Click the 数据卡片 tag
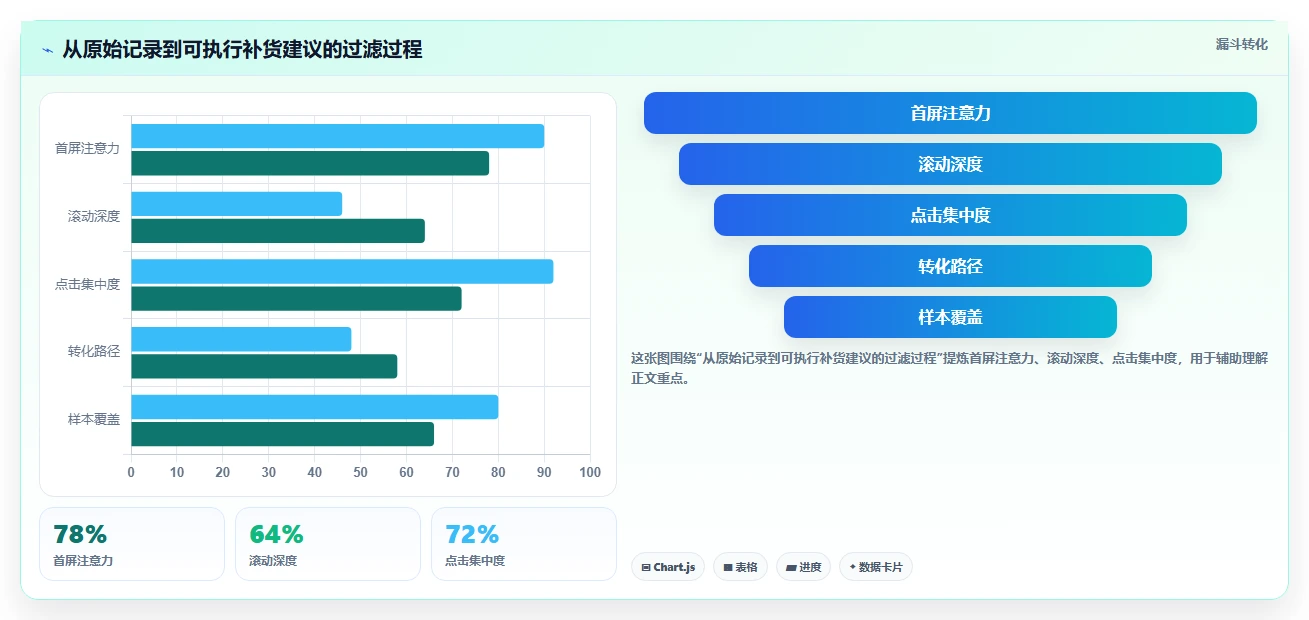The height and width of the screenshot is (620, 1309). click(x=875, y=567)
